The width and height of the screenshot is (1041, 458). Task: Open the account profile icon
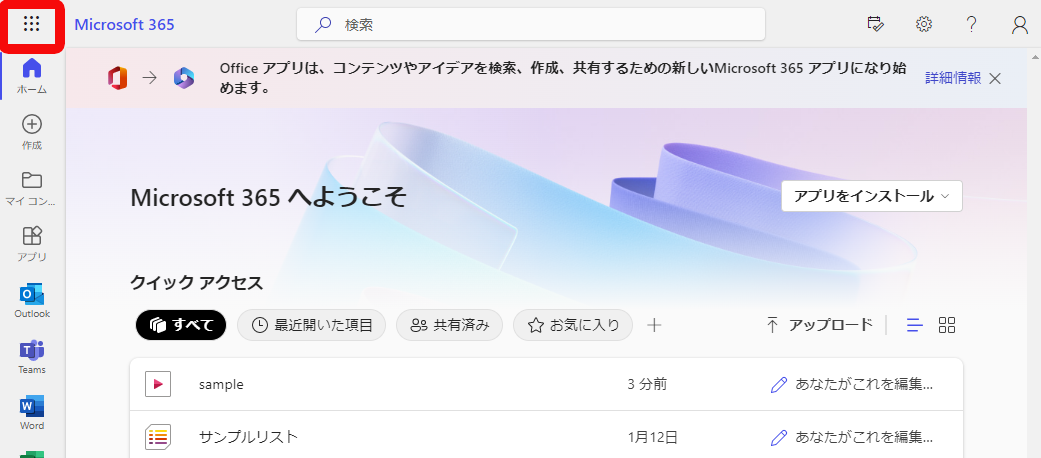(x=1019, y=25)
